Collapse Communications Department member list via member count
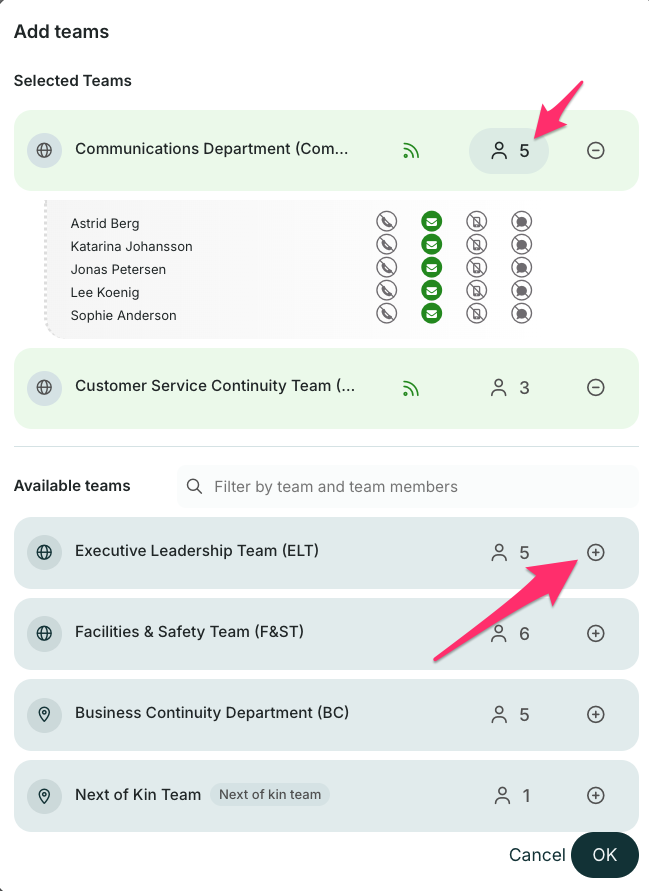649x891 pixels. pos(509,151)
